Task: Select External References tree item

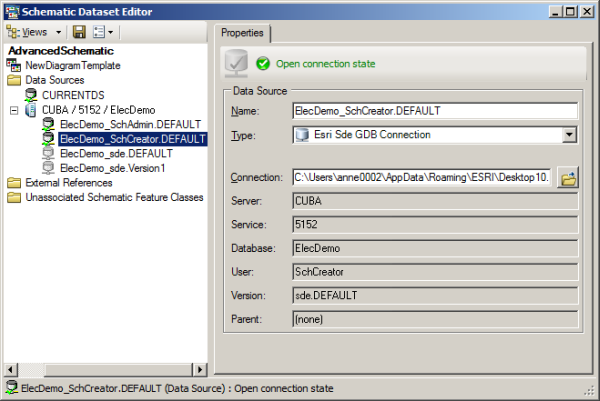Action: 69,183
